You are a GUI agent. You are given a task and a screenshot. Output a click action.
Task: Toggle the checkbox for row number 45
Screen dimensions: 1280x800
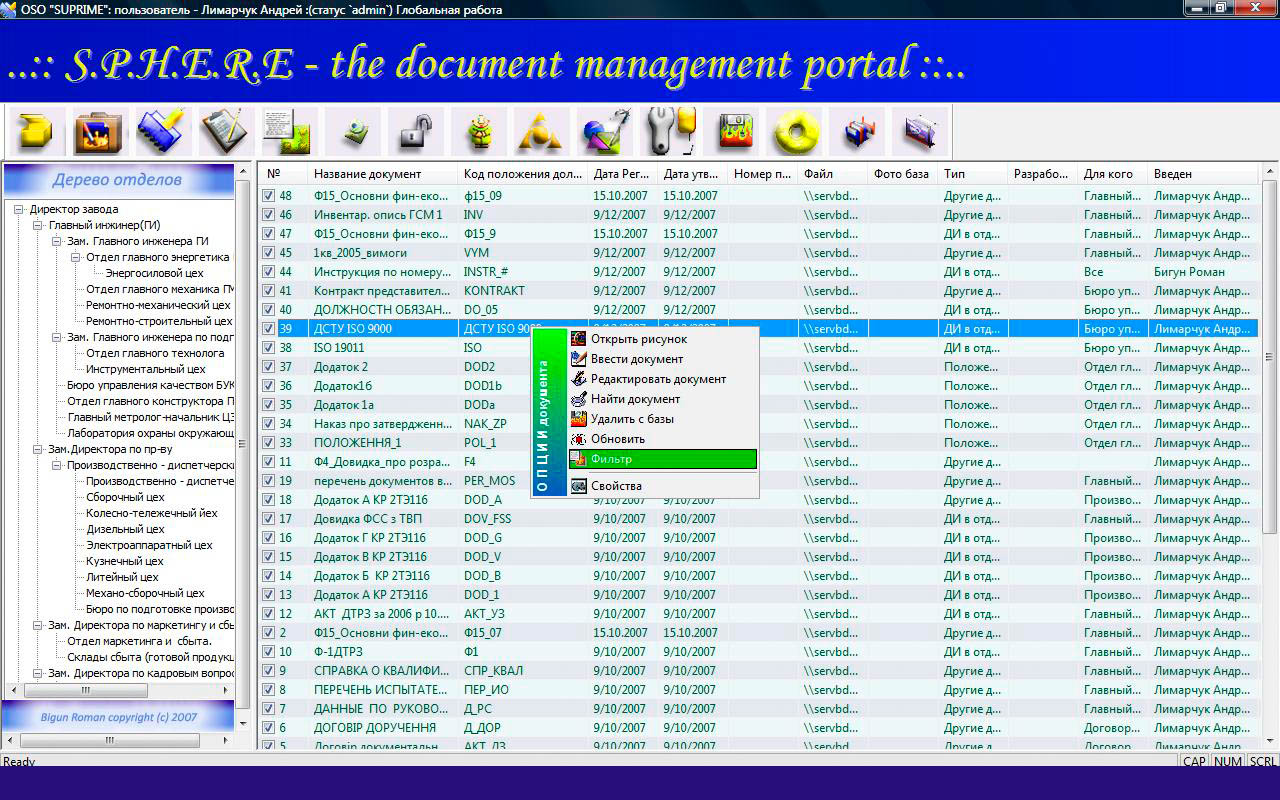click(x=268, y=253)
